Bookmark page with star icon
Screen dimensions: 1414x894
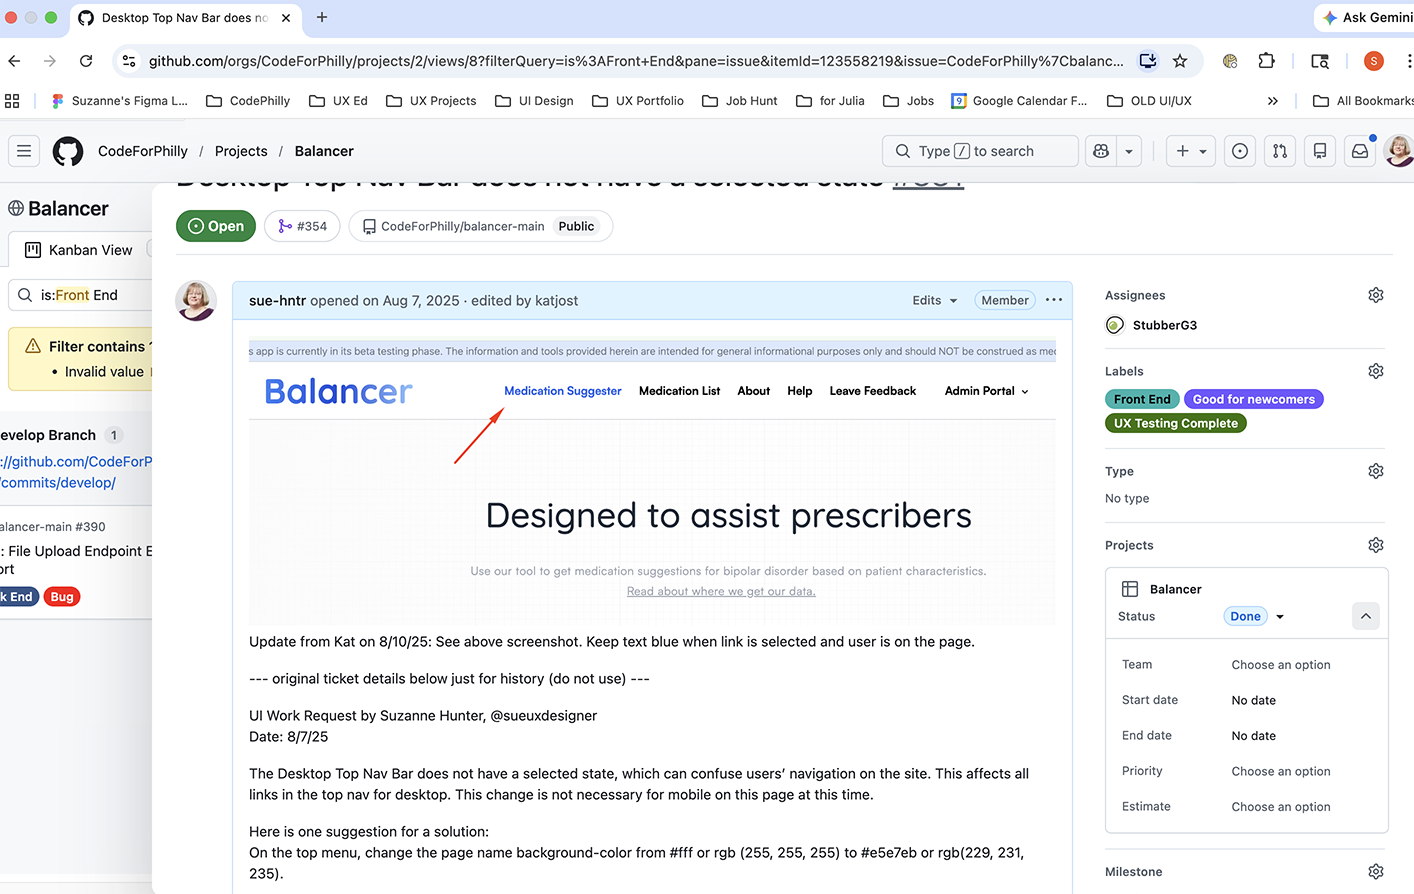[x=1180, y=61]
